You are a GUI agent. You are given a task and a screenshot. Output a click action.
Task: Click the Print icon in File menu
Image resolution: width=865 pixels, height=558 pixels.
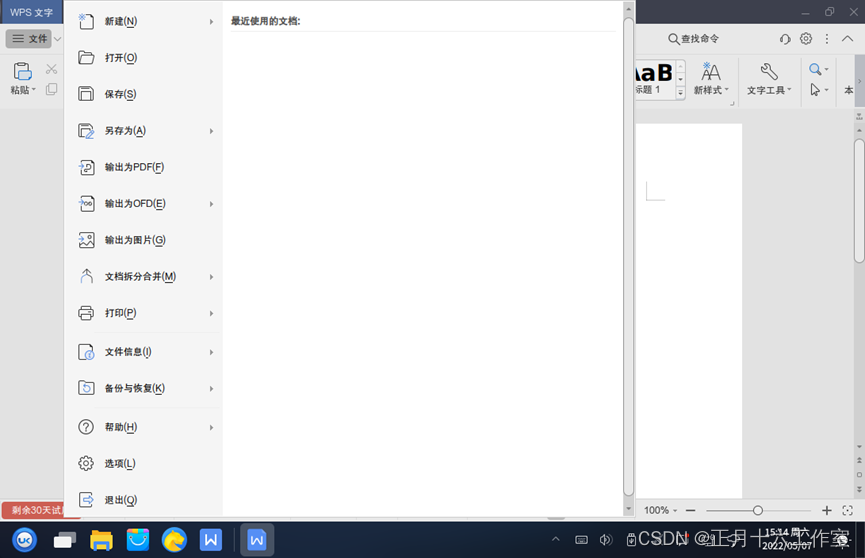86,313
